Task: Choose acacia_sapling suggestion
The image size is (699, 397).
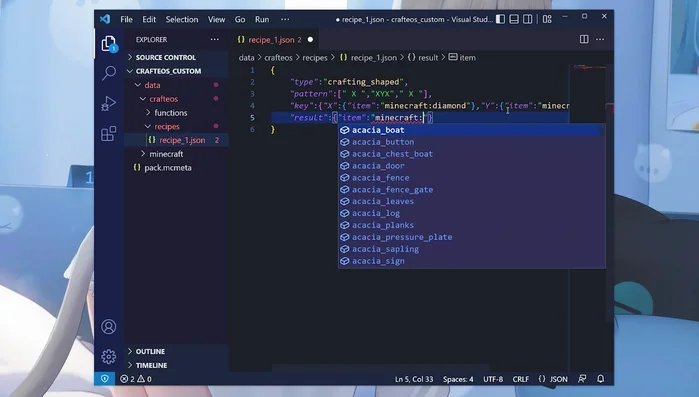Action: tap(472, 249)
